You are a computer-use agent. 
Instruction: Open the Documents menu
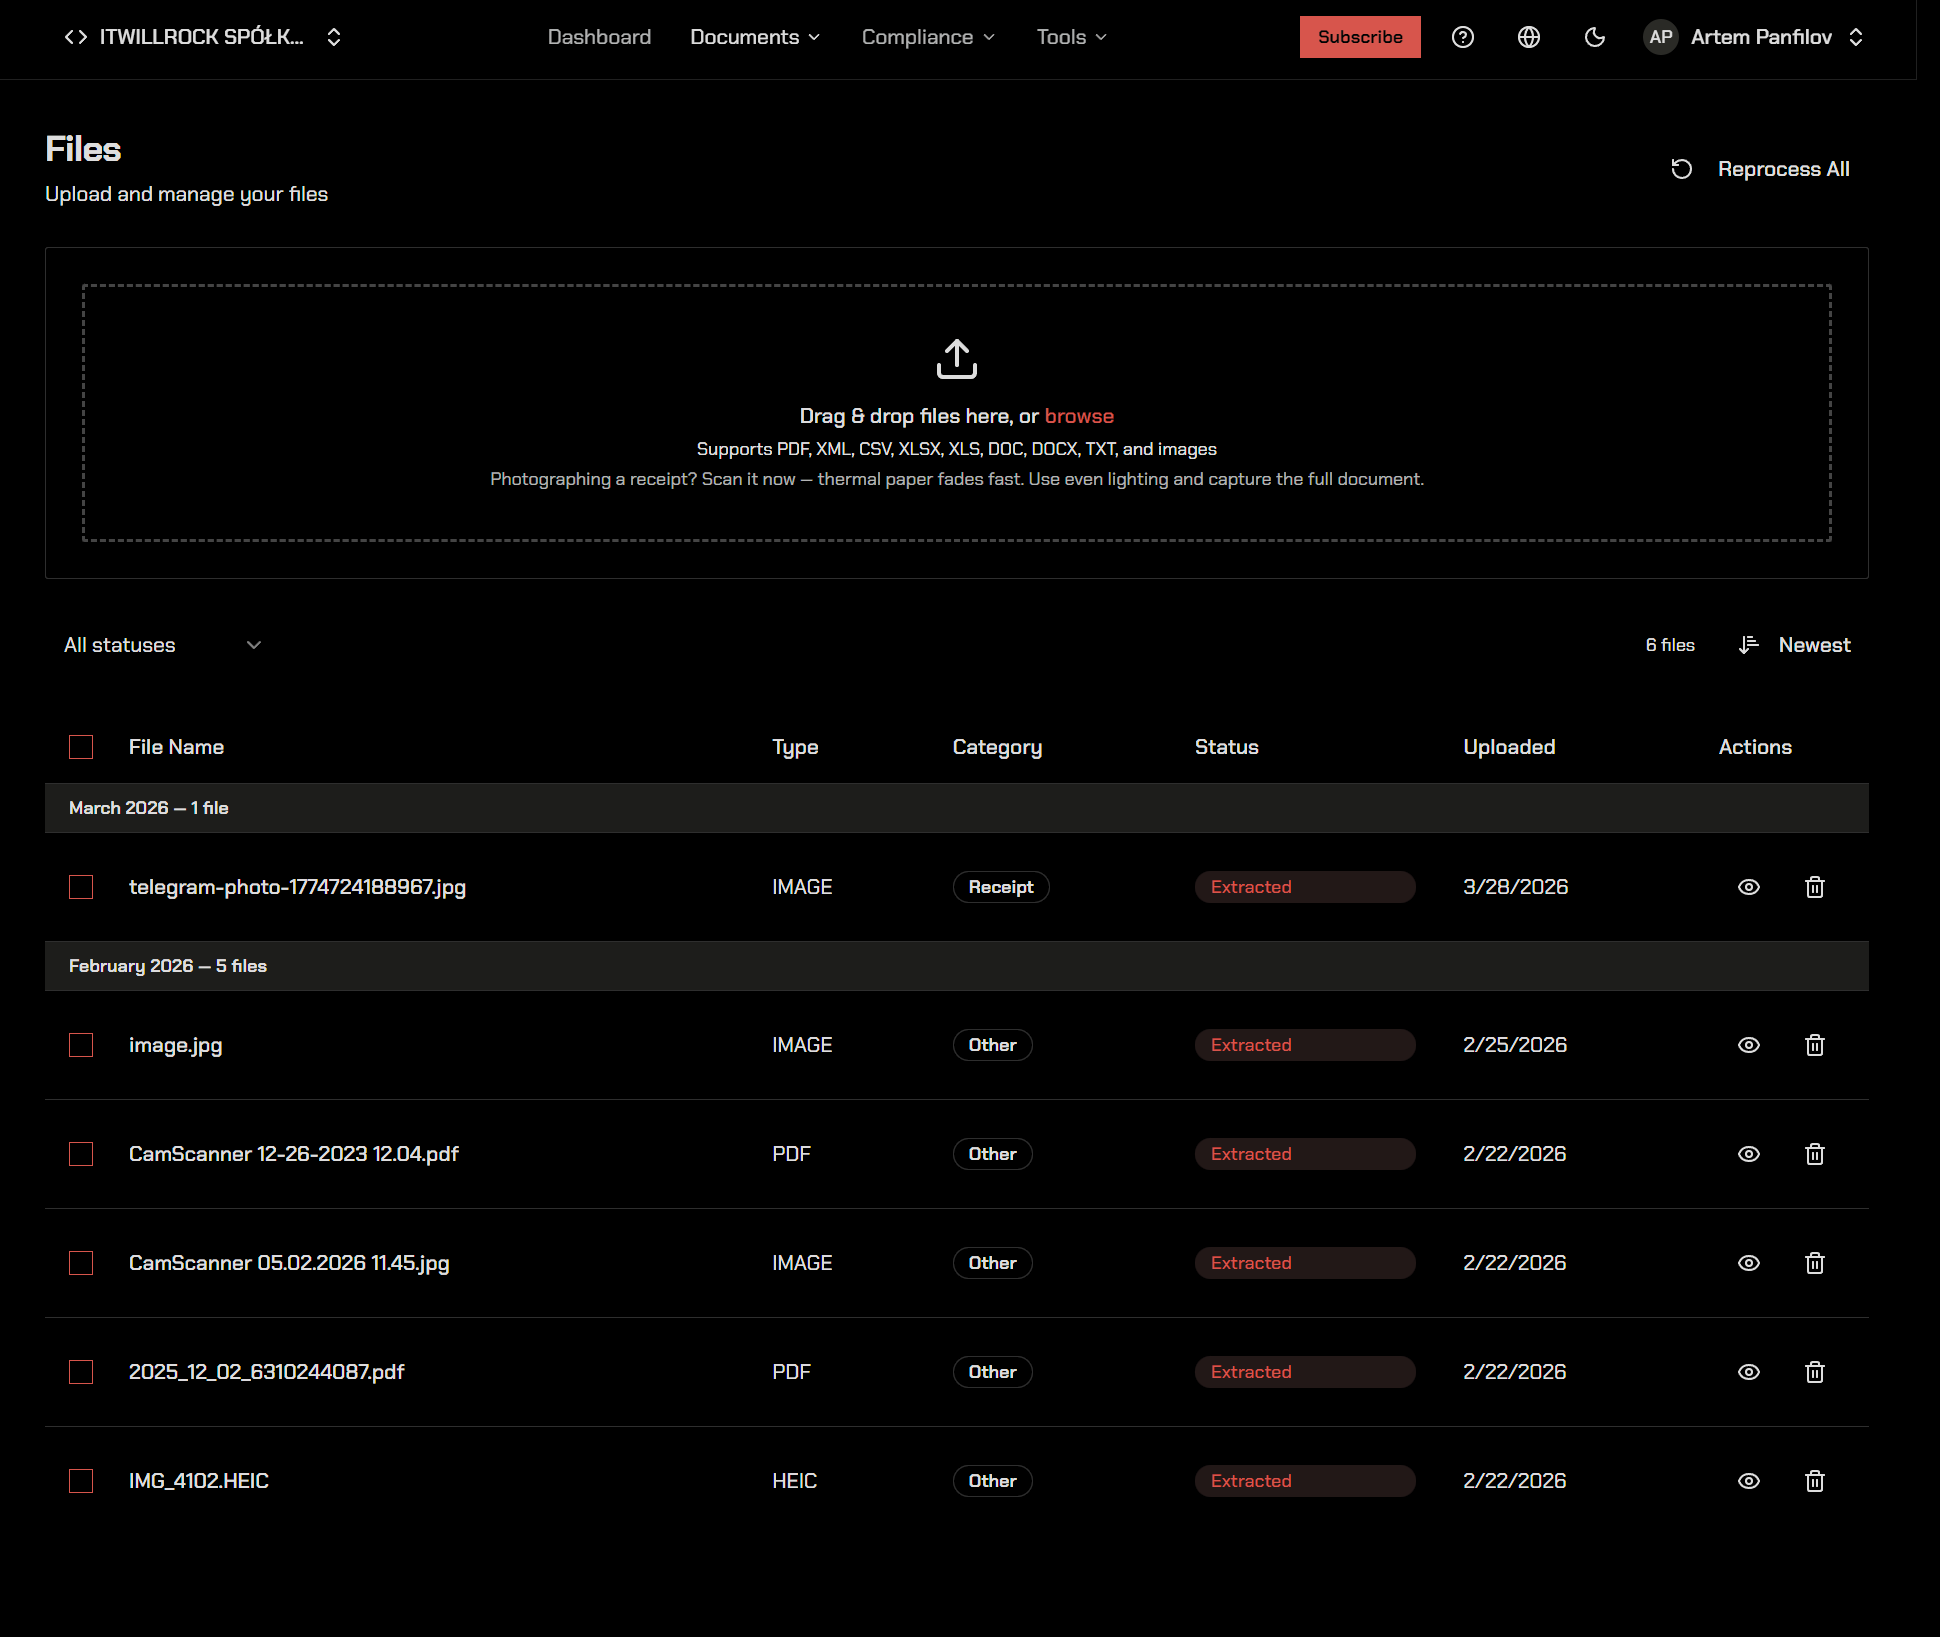pos(755,37)
